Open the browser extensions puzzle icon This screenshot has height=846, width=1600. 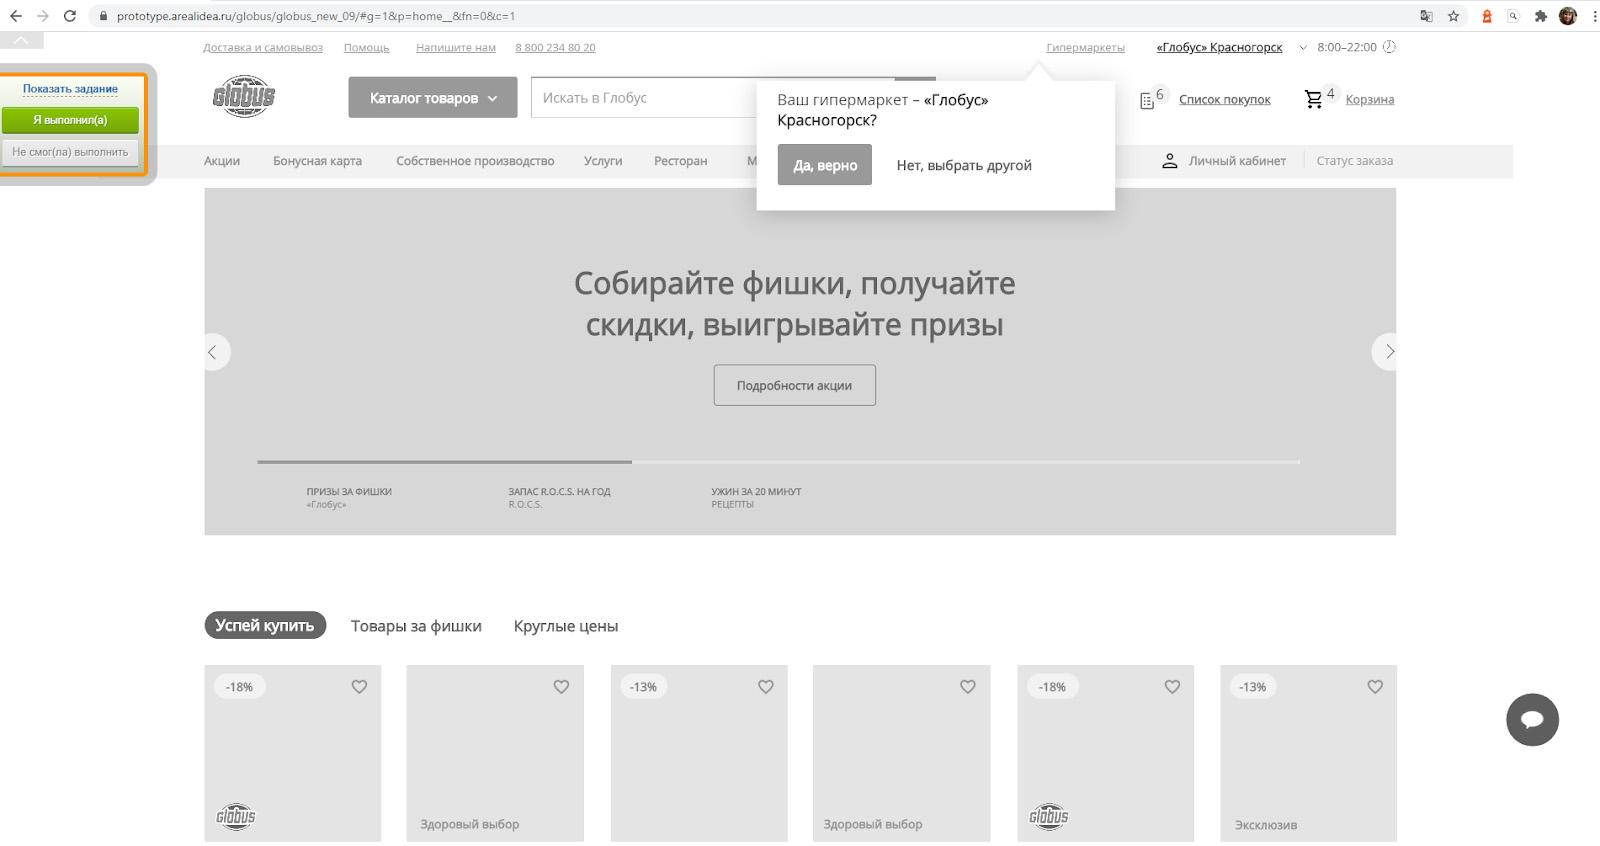coord(1541,16)
